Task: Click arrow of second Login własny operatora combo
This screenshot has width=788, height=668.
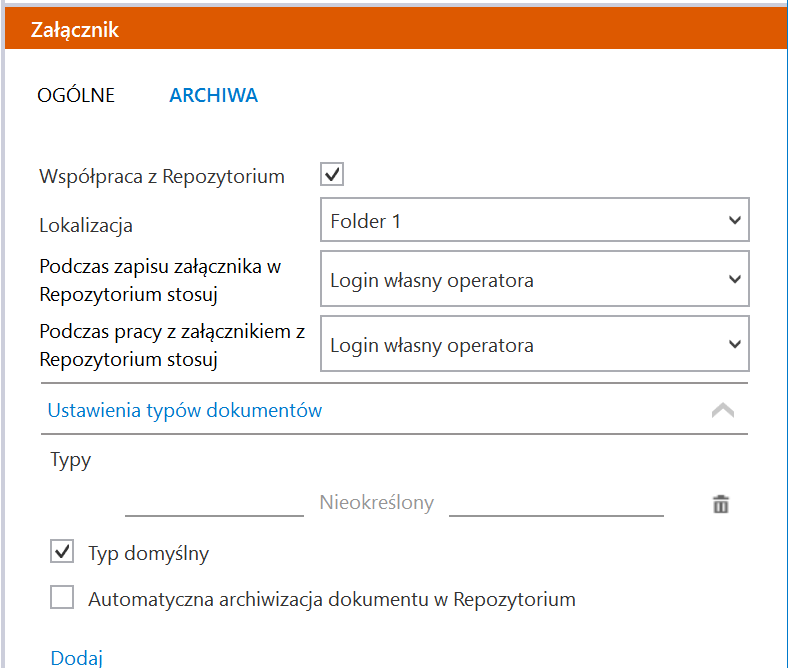Action: (735, 344)
